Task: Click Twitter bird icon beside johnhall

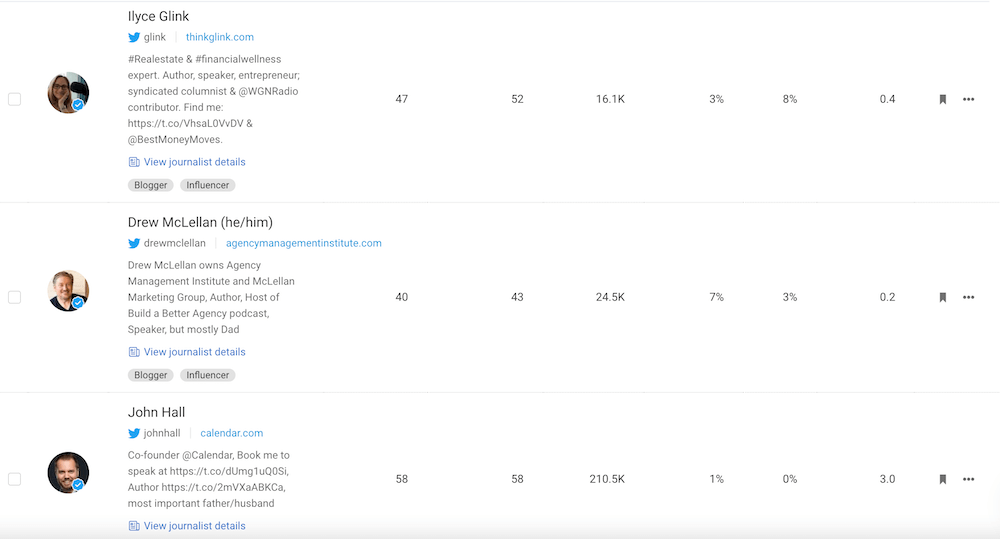Action: [134, 433]
